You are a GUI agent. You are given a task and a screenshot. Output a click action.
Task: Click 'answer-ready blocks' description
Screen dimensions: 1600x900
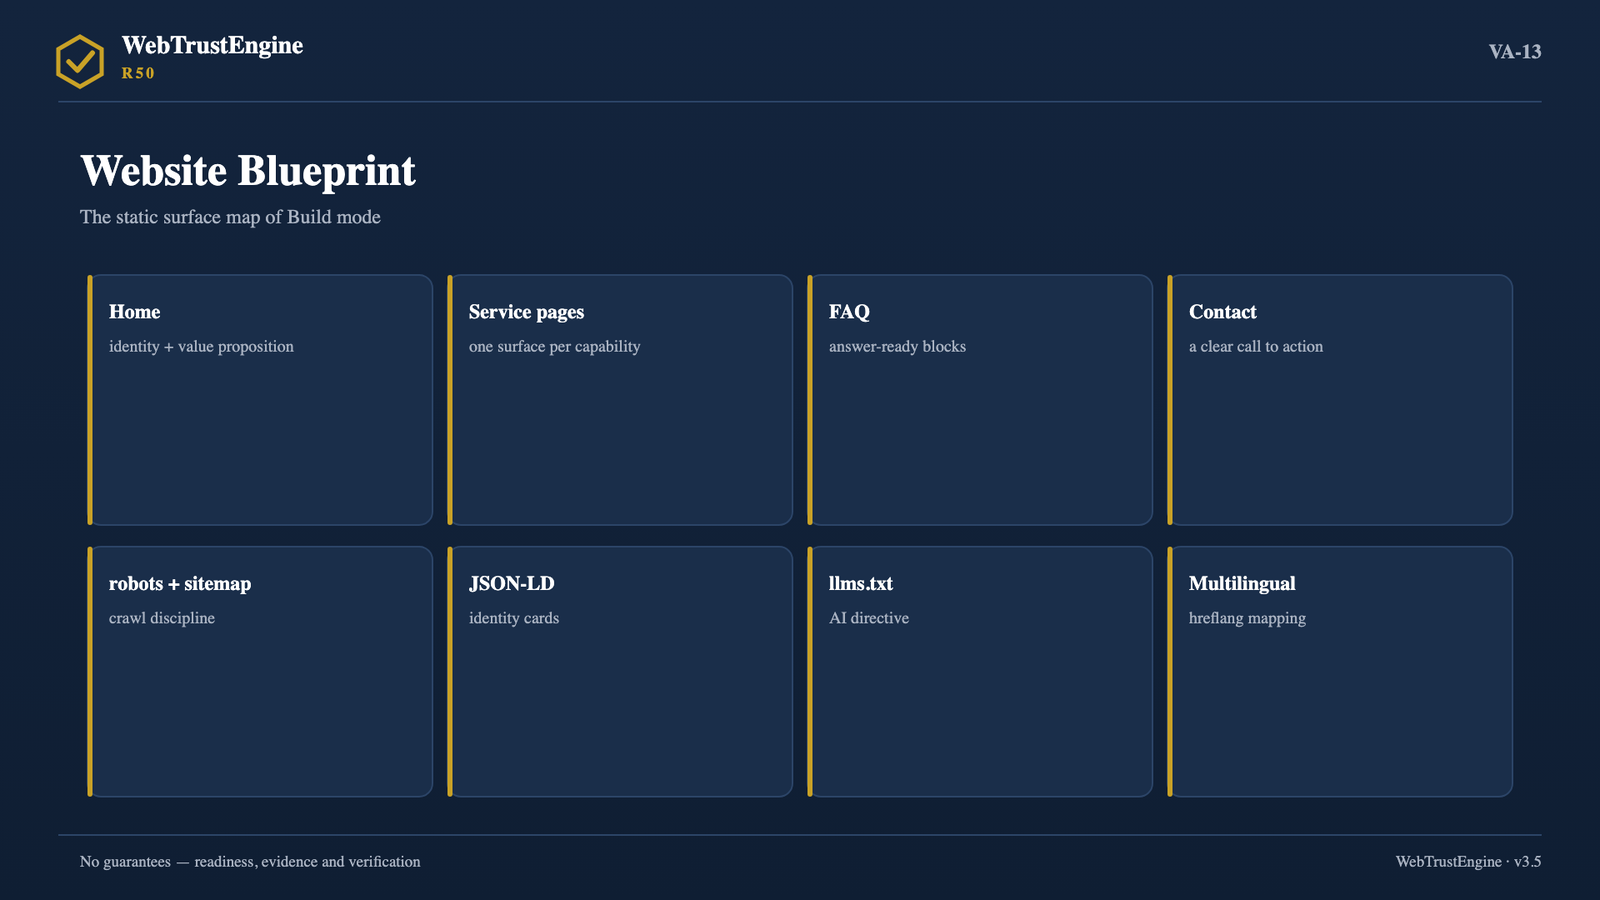(897, 347)
